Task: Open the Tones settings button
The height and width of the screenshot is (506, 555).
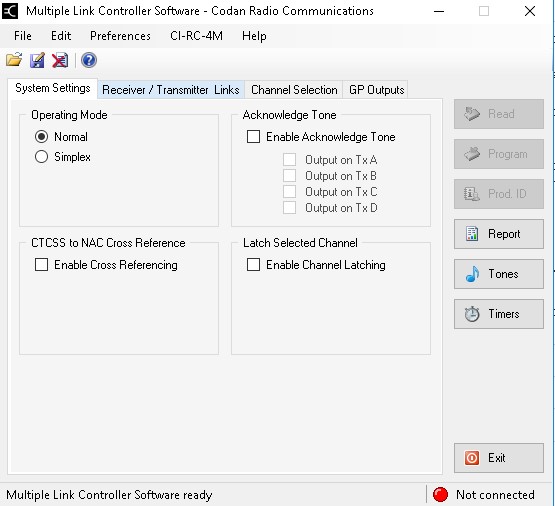Action: 499,274
